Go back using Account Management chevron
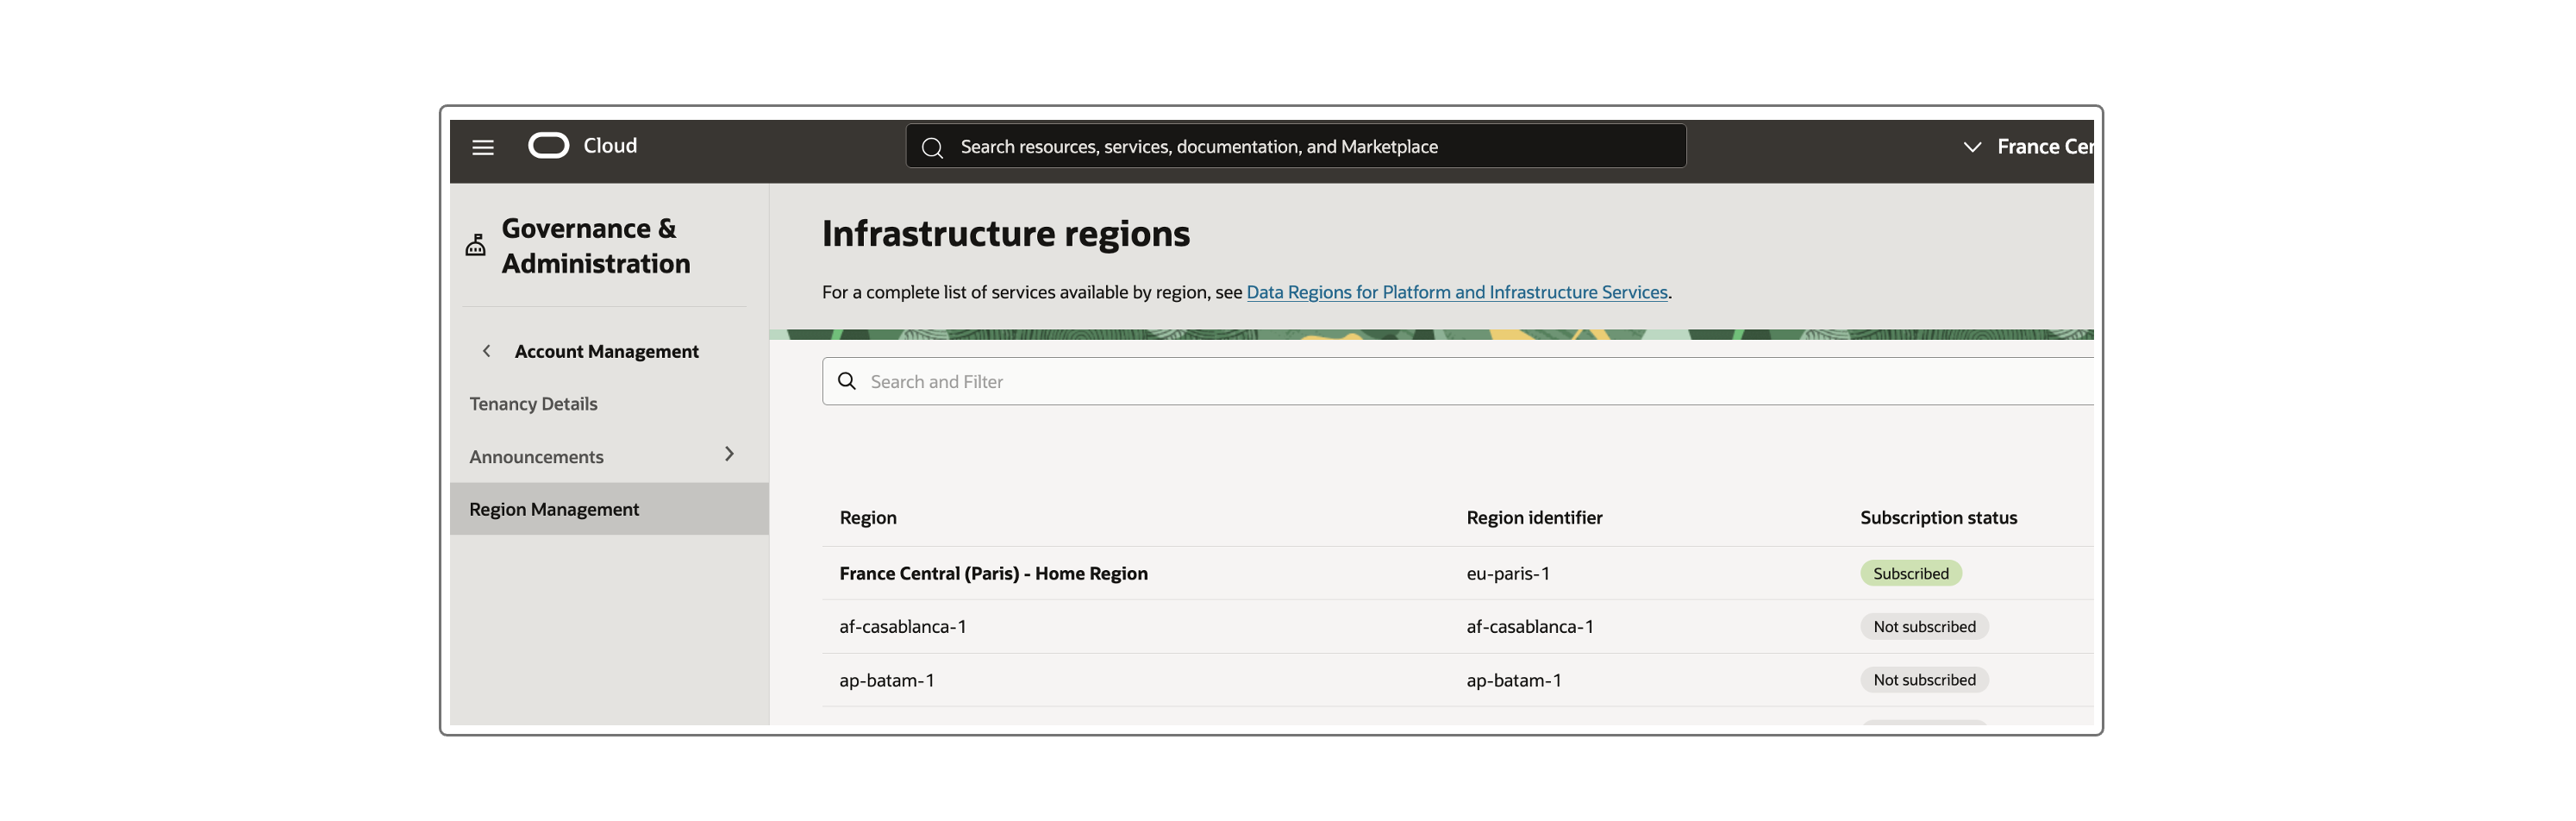Screen dimensions: 2576x821 487,351
